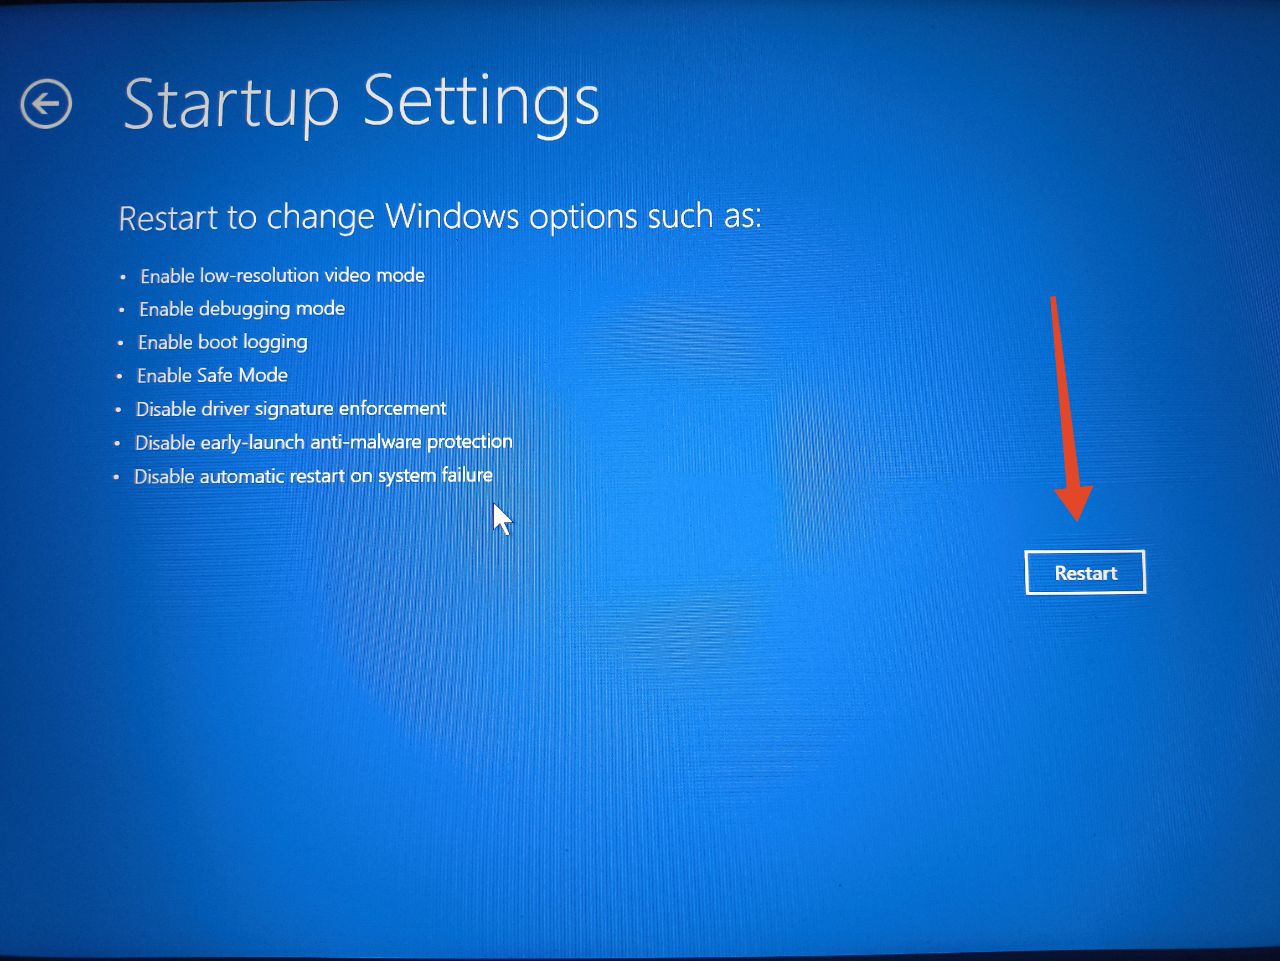Click the bullet beside low-resolution video mode
1280x961 pixels.
(x=123, y=277)
